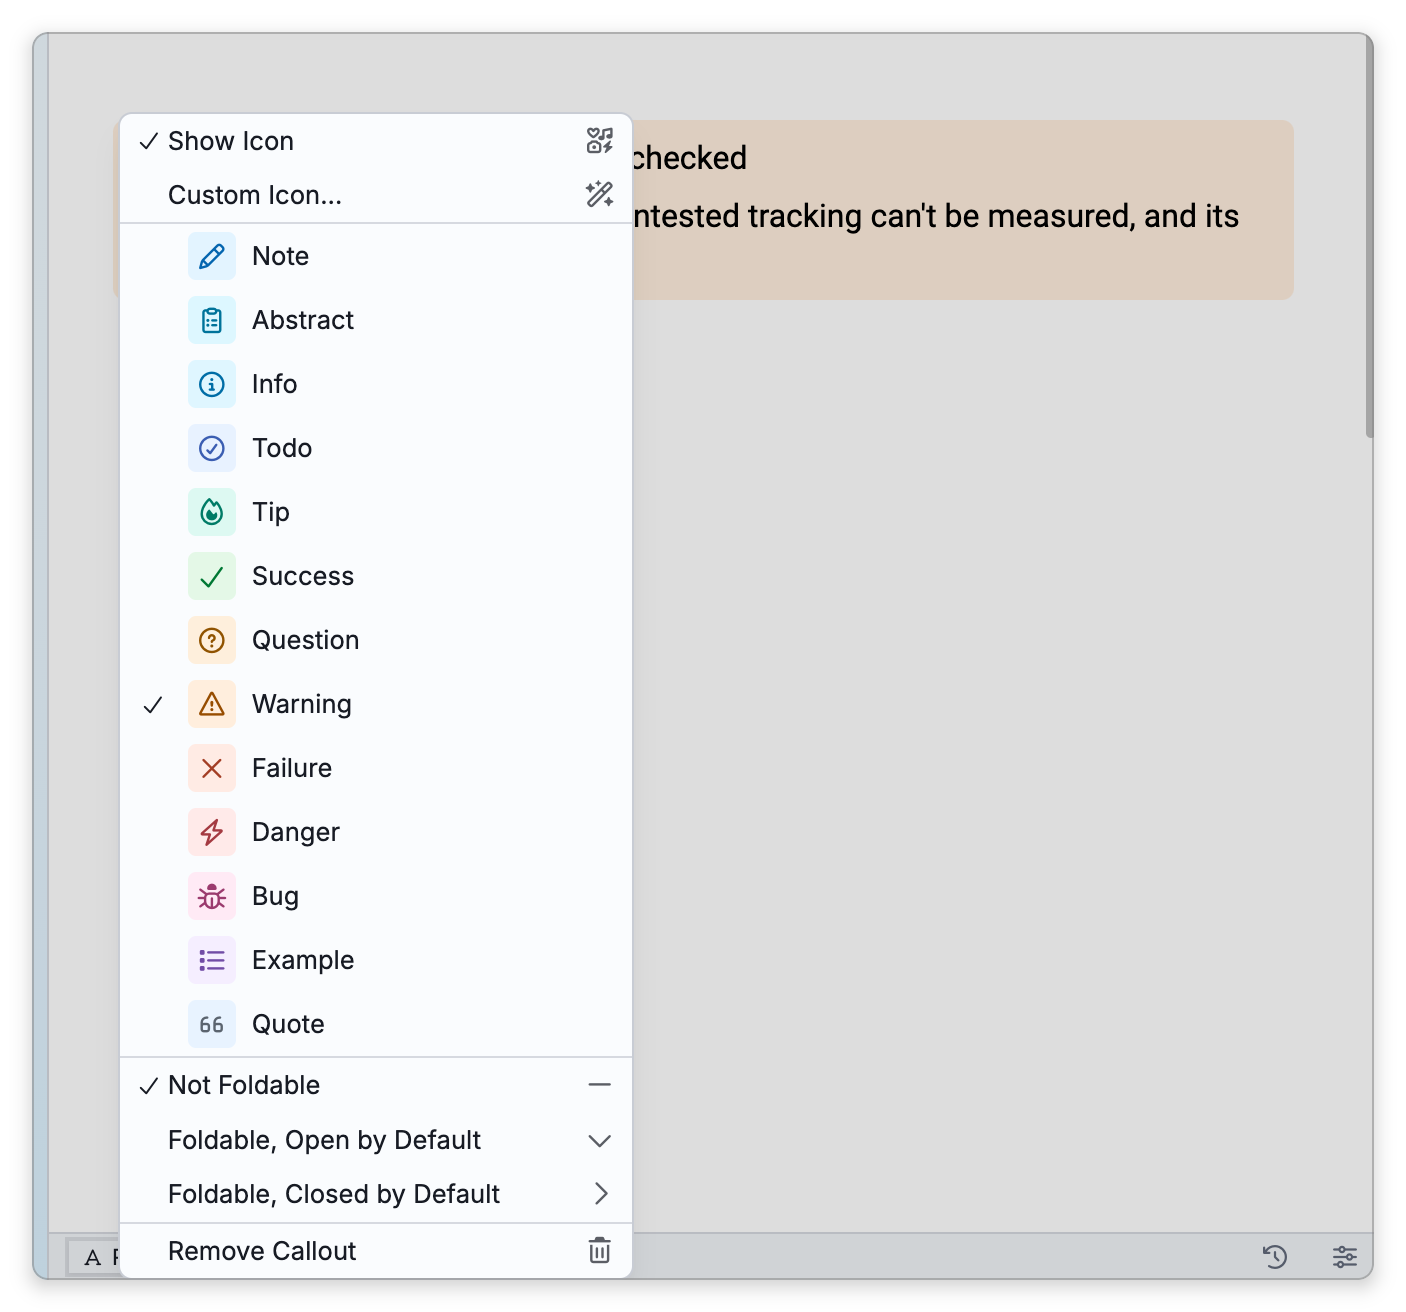Click the dash icon beside Not Foldable
The image size is (1406, 1312).
coord(599,1085)
